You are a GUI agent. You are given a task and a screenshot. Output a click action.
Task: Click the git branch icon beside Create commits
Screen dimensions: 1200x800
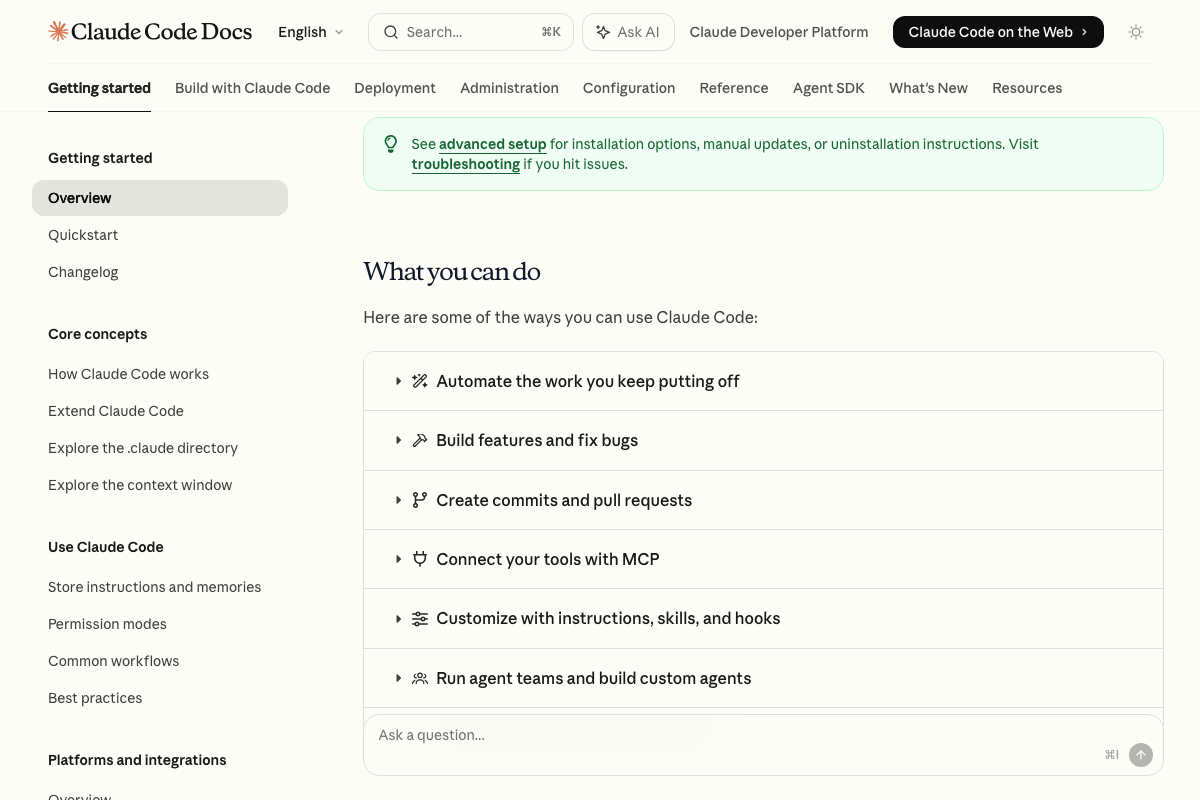point(420,500)
